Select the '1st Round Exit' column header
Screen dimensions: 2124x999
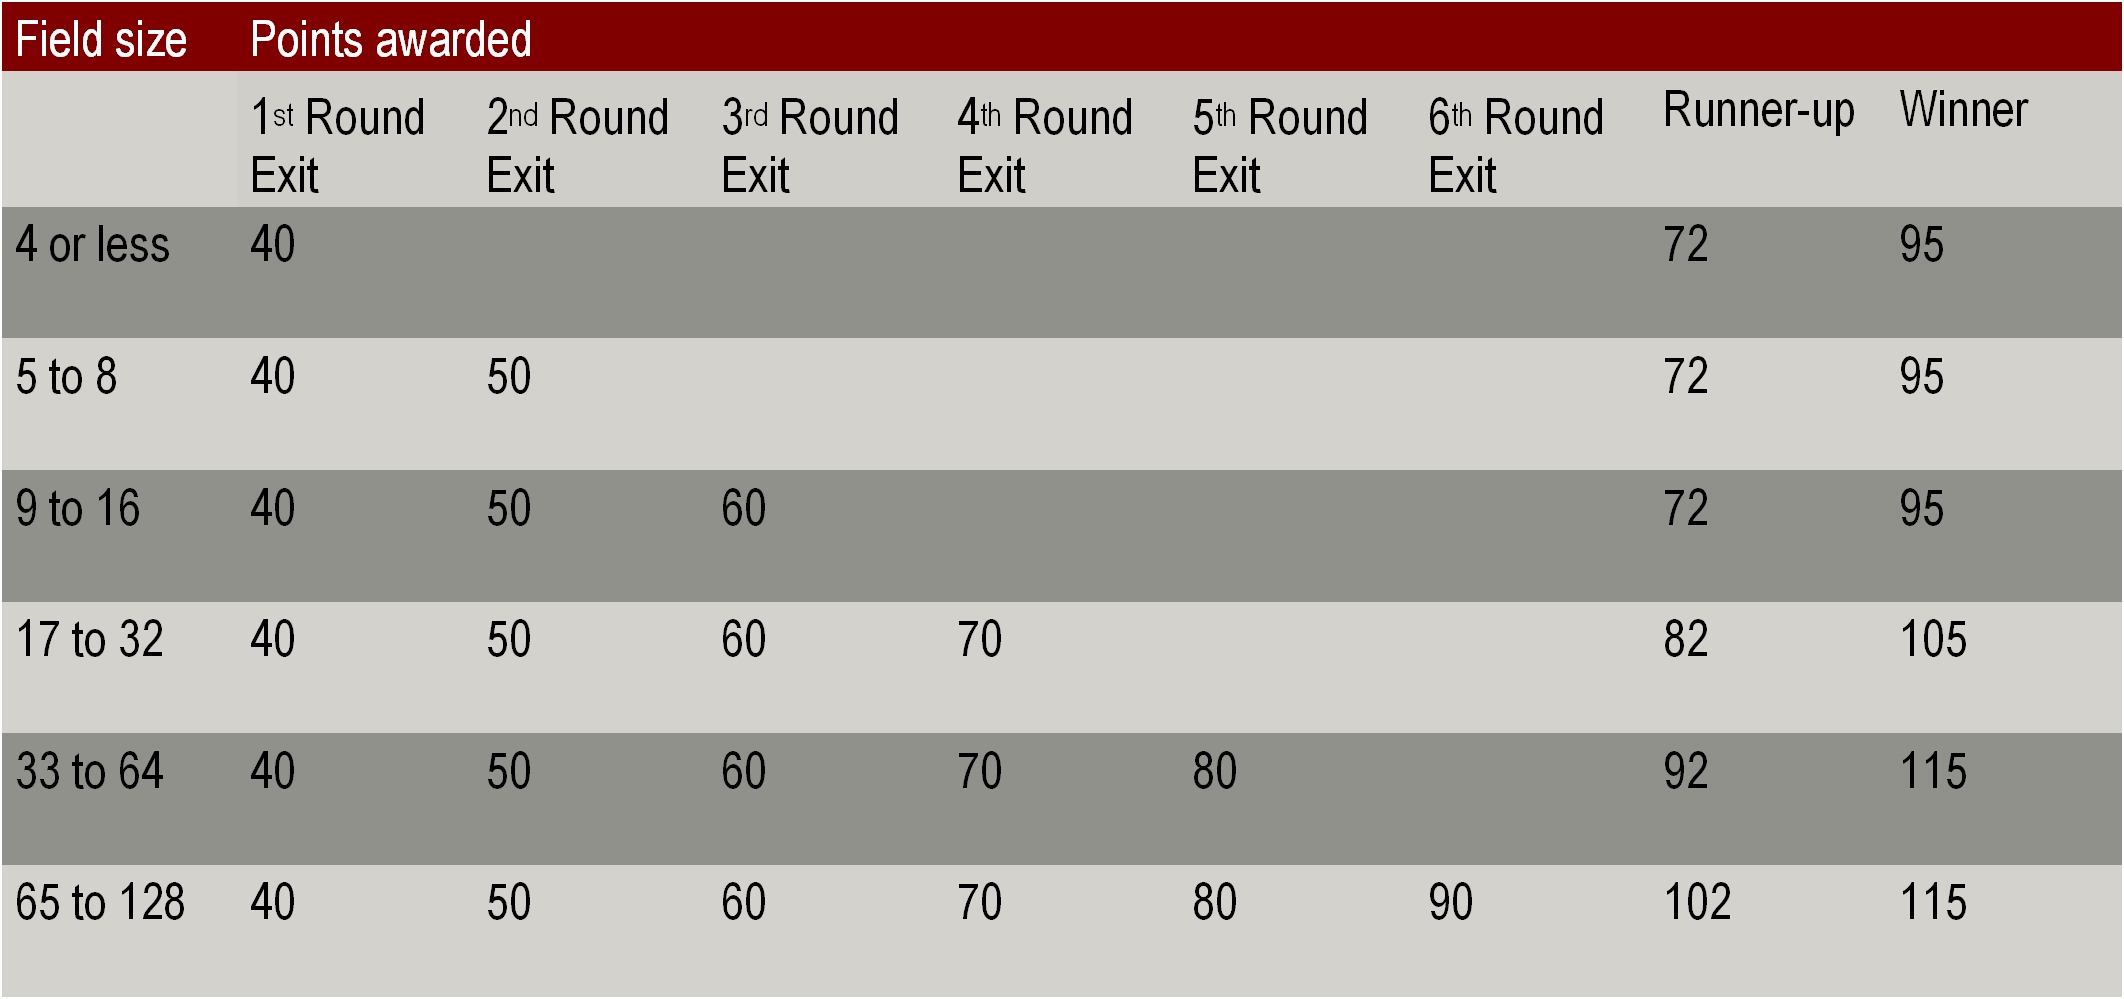click(x=337, y=145)
